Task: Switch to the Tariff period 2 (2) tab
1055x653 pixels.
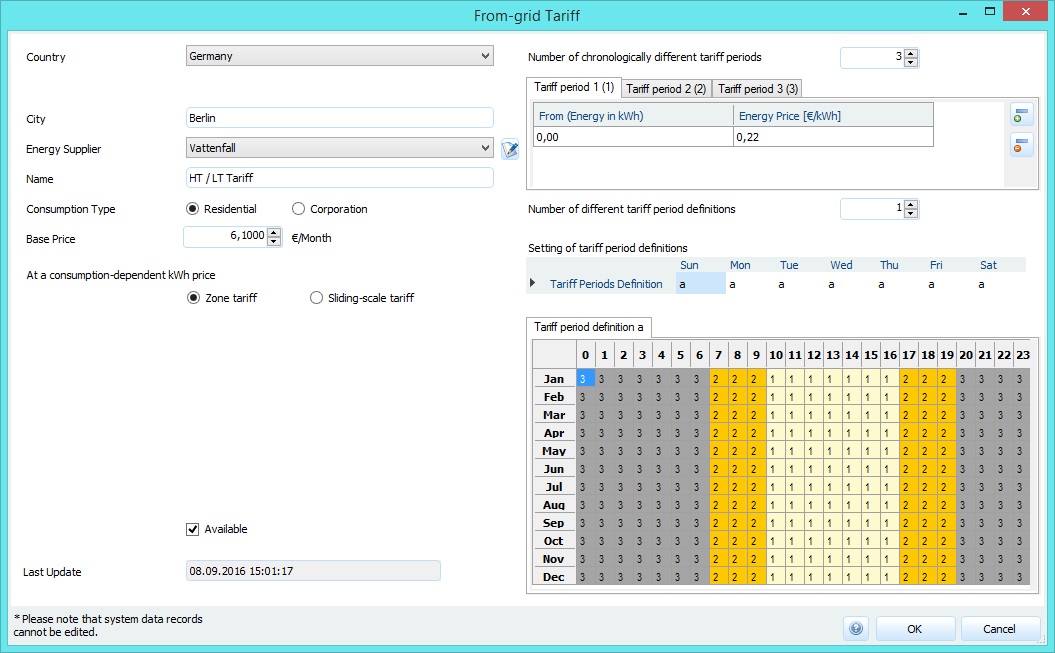Action: 666,89
